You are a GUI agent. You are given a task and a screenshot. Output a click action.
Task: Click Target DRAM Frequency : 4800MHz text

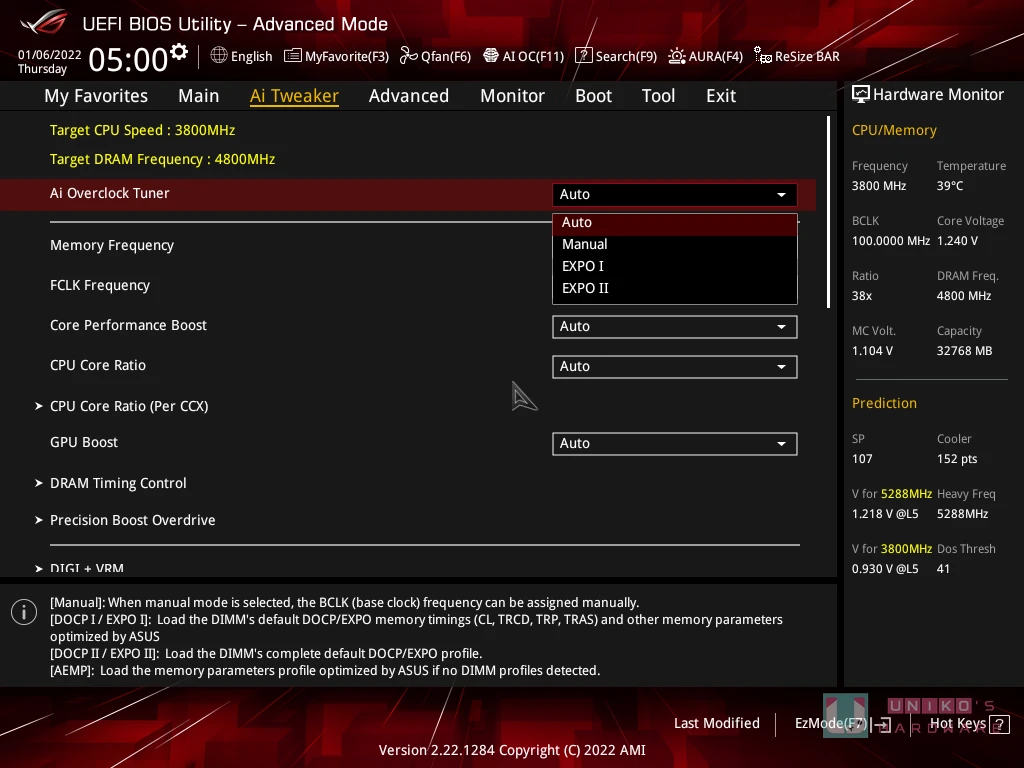point(163,159)
